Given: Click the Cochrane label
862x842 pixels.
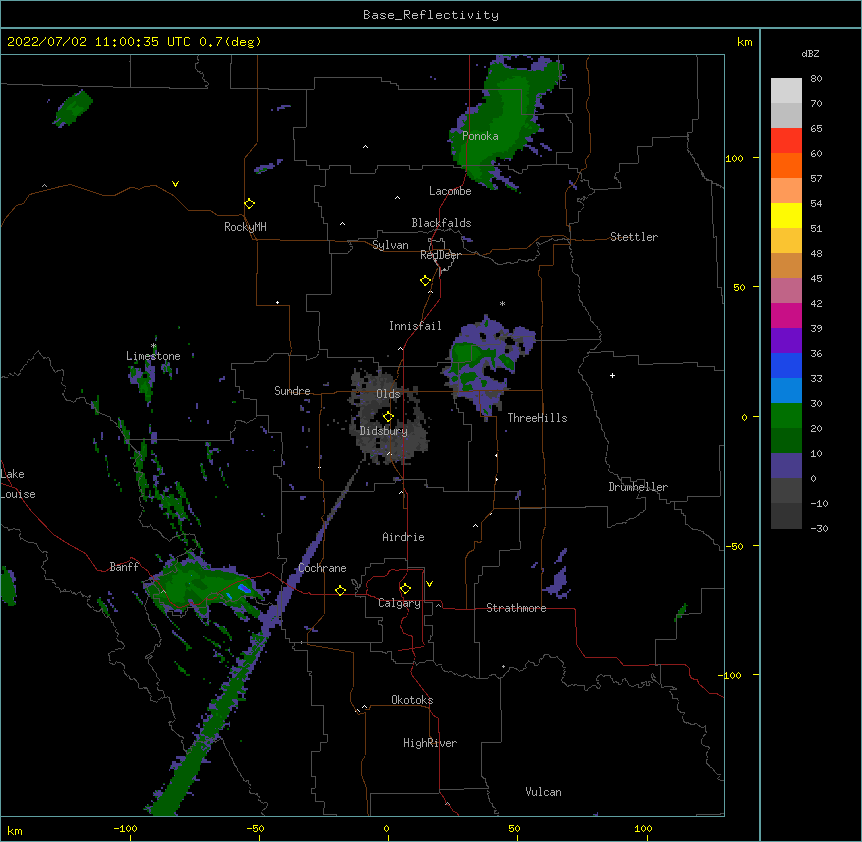Looking at the screenshot, I should [322, 568].
